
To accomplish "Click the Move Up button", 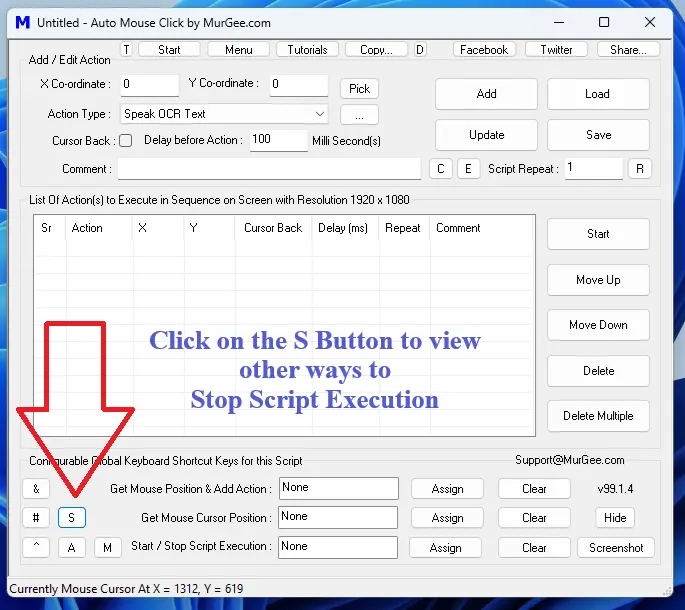I will coord(598,280).
